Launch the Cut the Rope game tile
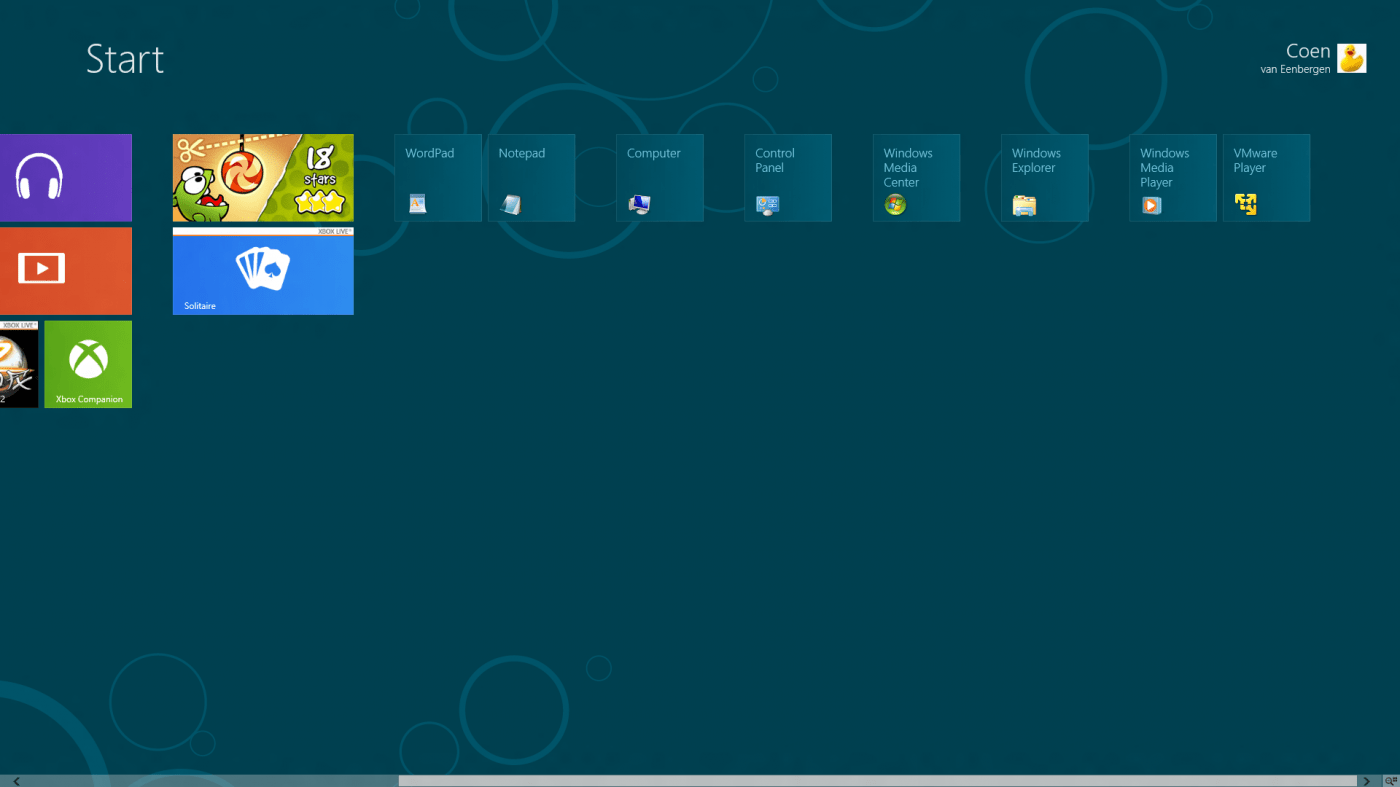Viewport: 1400px width, 787px height. [263, 178]
